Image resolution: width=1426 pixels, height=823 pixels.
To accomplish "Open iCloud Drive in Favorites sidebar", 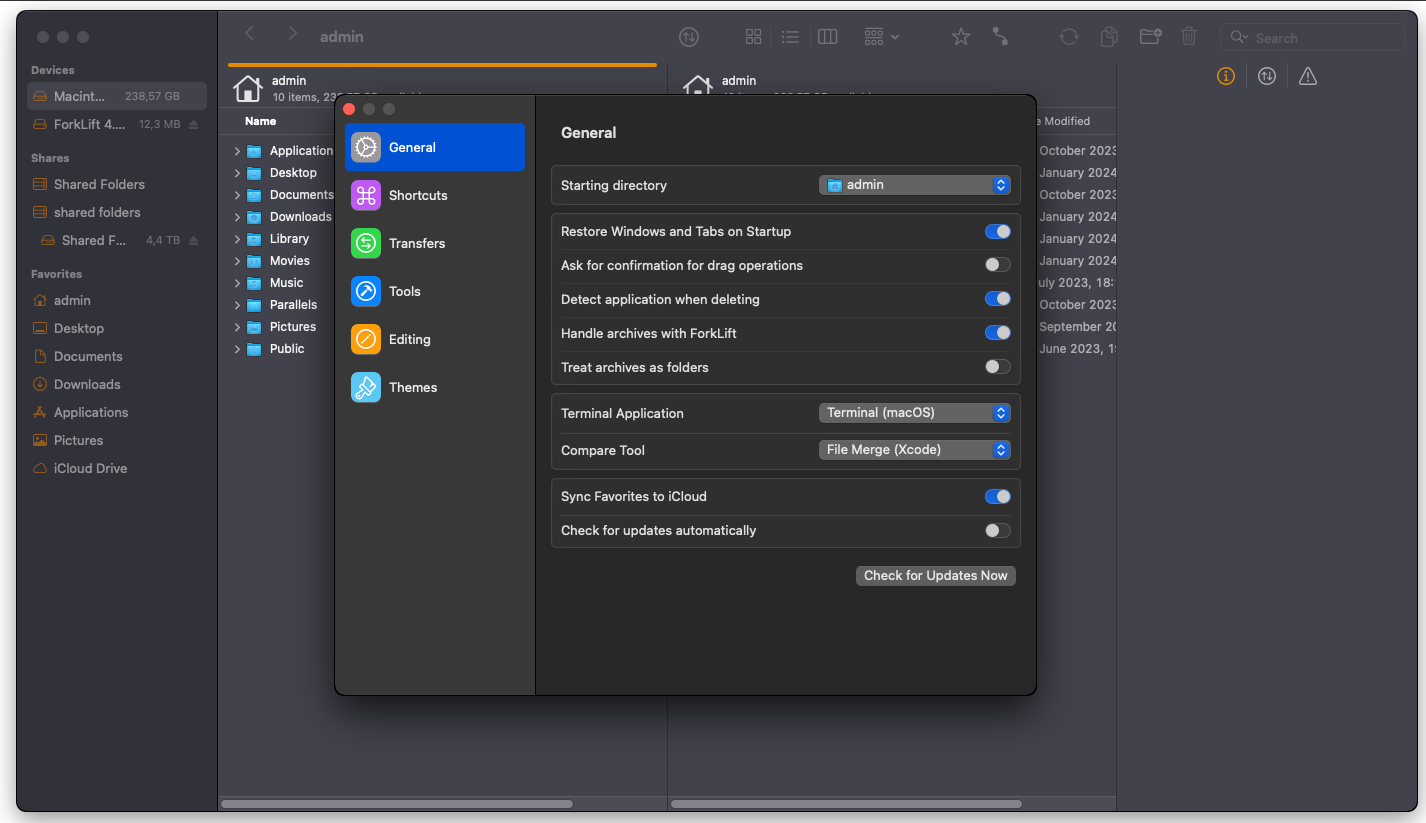I will point(90,469).
